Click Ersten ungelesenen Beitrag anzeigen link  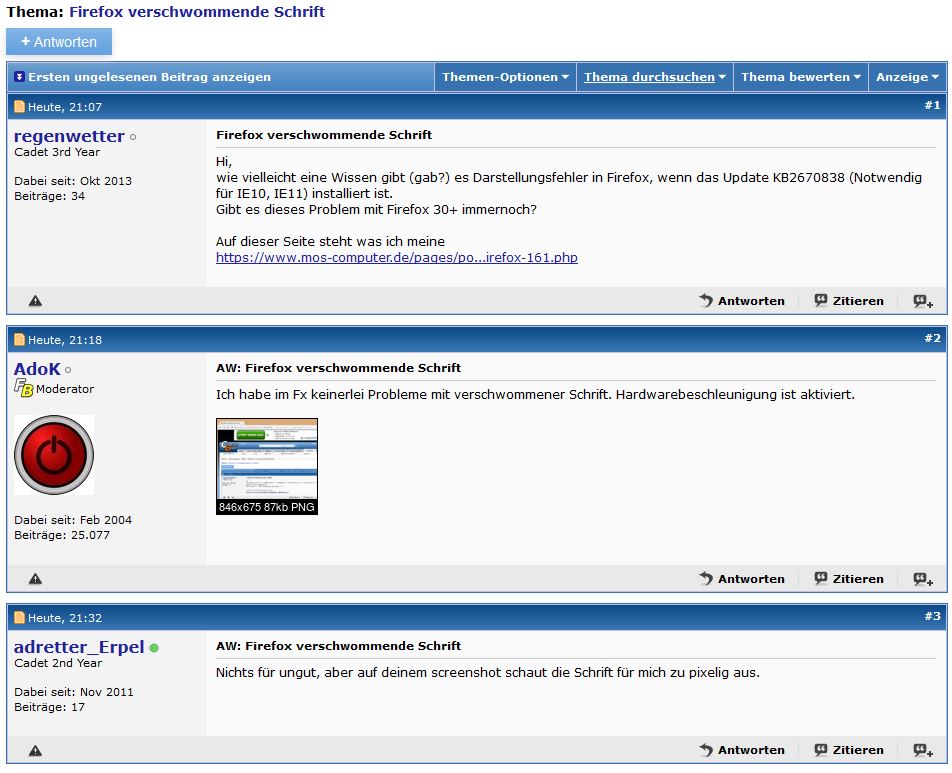point(149,77)
